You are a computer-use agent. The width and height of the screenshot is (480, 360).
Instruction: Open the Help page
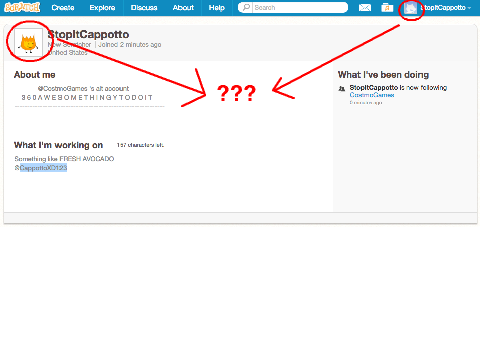point(216,8)
